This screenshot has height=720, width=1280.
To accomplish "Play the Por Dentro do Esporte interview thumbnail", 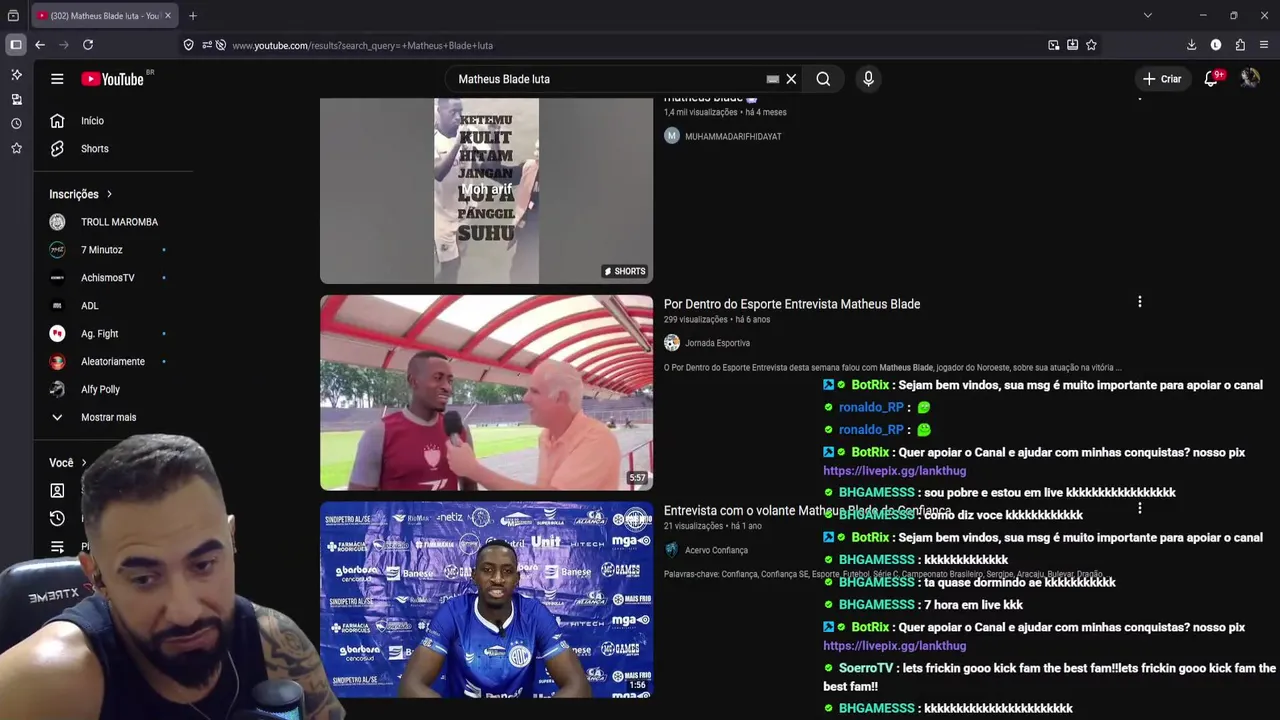I will tap(486, 392).
